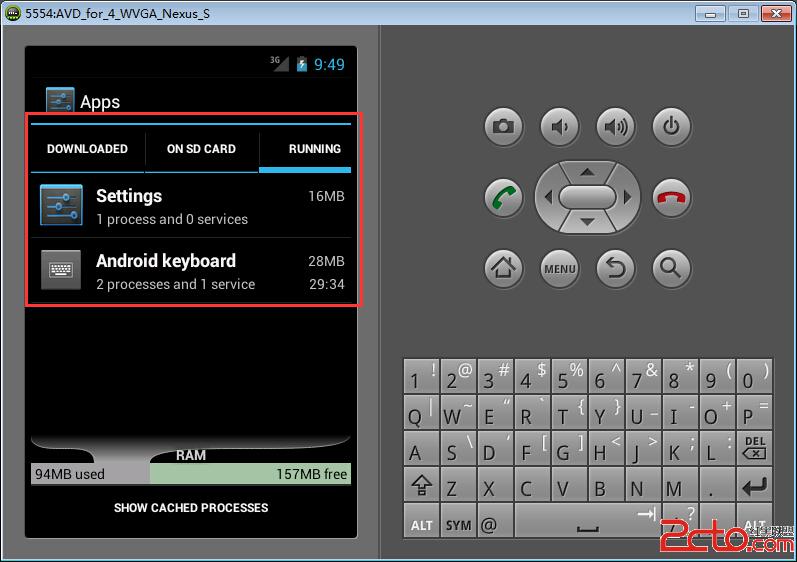The height and width of the screenshot is (562, 797).
Task: Click the emulator power button
Action: [671, 126]
